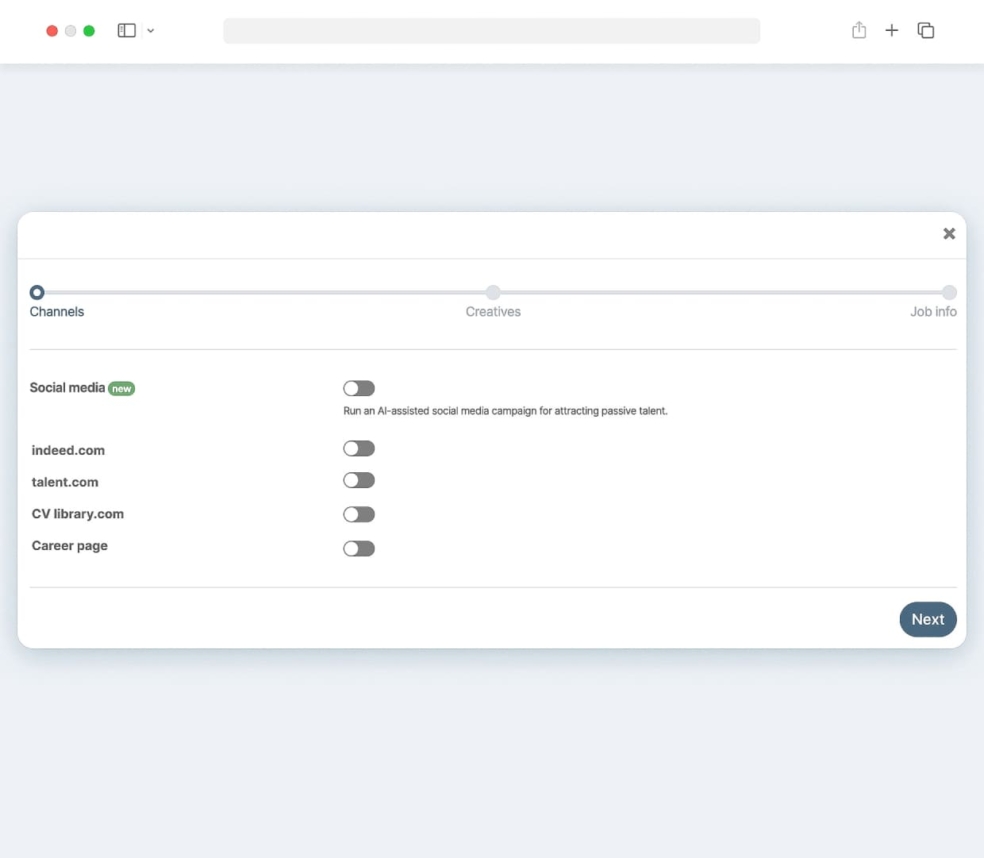Screen dimensions: 984x858
Task: Expand the sidebar dropdown chevron
Action: point(151,30)
